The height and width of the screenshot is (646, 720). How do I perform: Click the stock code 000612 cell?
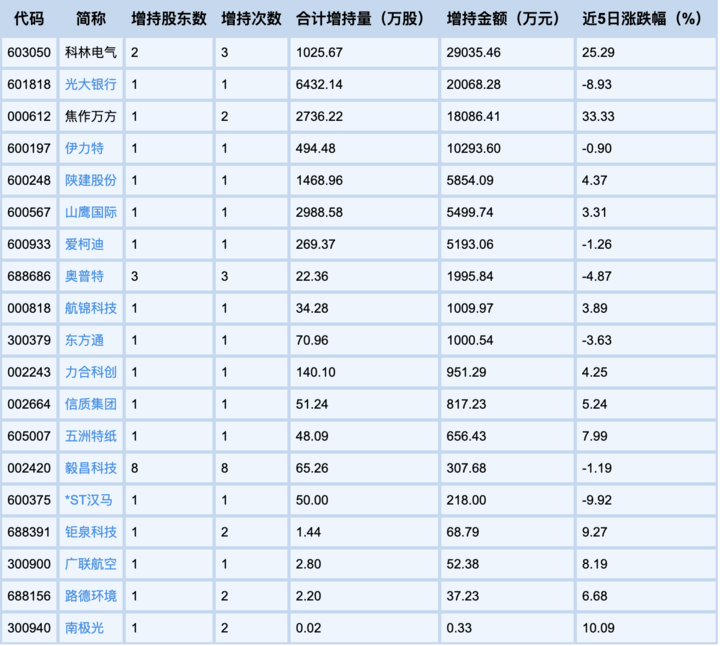point(29,117)
